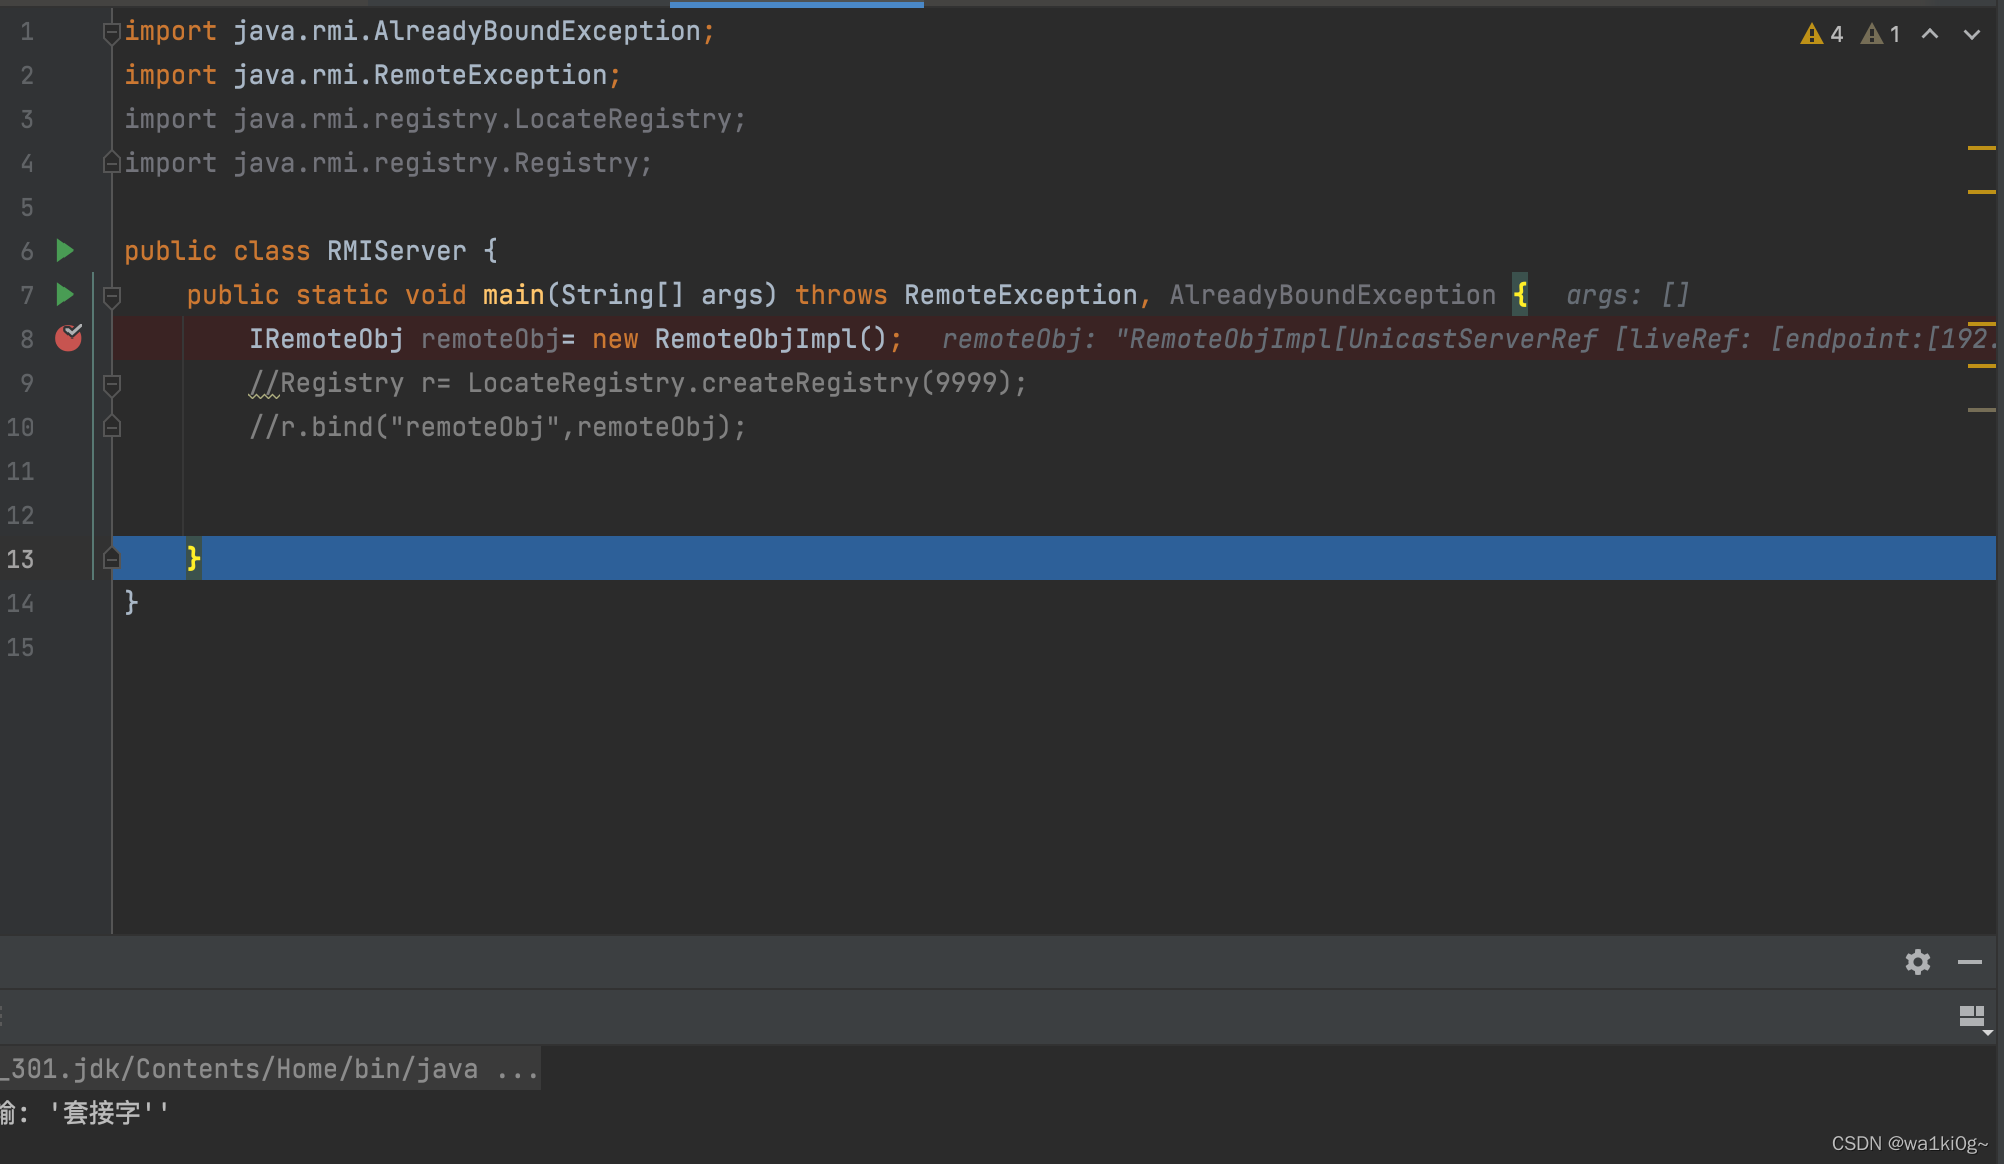This screenshot has width=2004, height=1164.
Task: Click the imports fold-end marker on line 4
Action: (112, 162)
